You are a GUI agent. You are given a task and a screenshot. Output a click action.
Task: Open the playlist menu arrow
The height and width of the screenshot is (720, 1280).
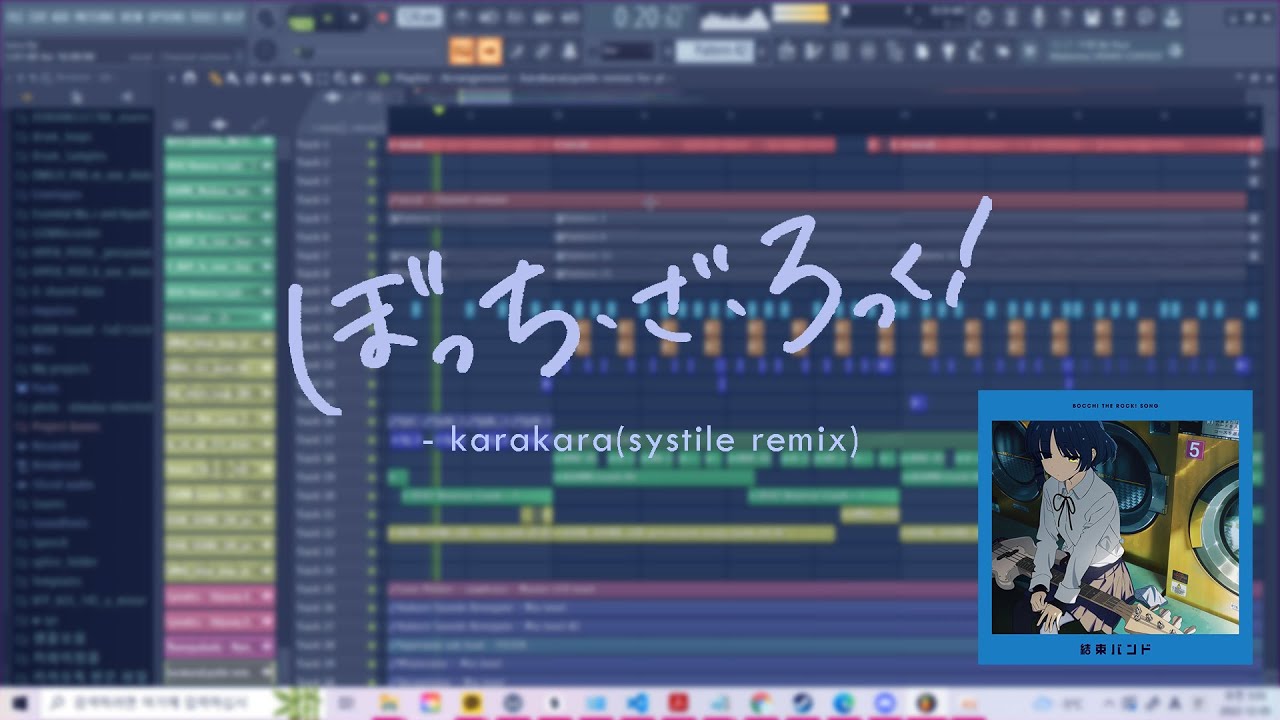170,78
